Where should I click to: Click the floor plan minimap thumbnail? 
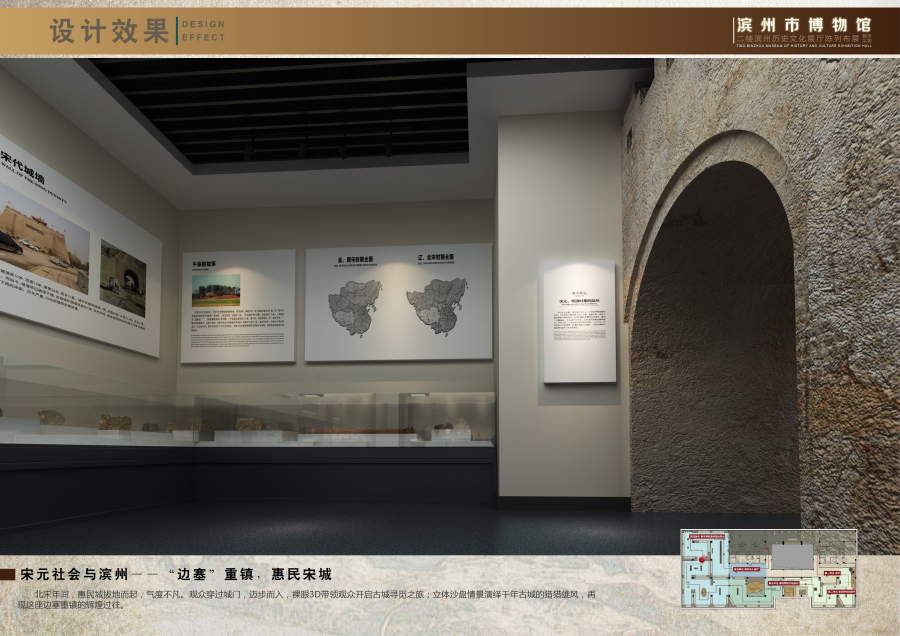pos(768,569)
